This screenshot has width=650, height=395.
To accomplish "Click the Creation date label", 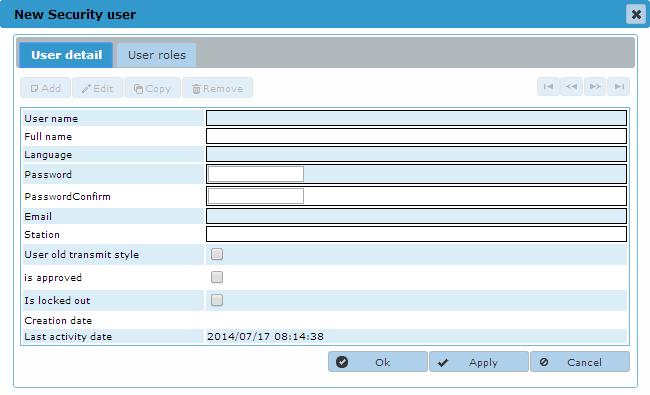I will (x=58, y=320).
